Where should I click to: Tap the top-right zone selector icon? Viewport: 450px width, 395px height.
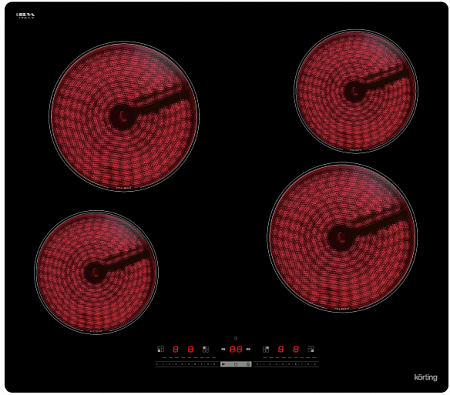click(266, 349)
